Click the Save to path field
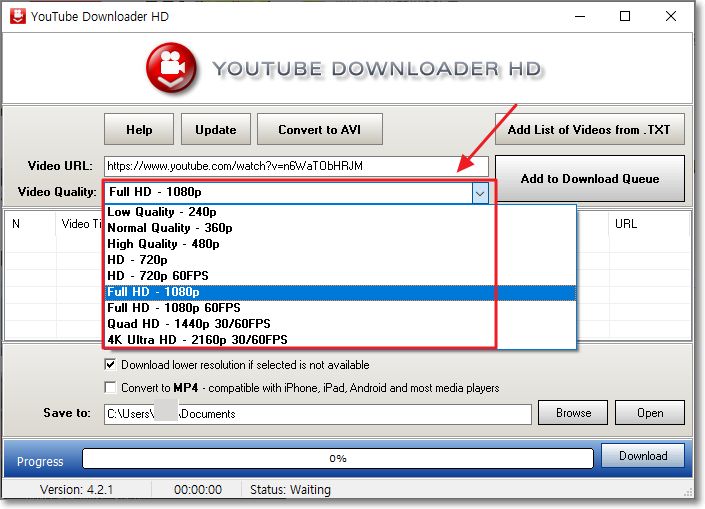 (x=318, y=414)
